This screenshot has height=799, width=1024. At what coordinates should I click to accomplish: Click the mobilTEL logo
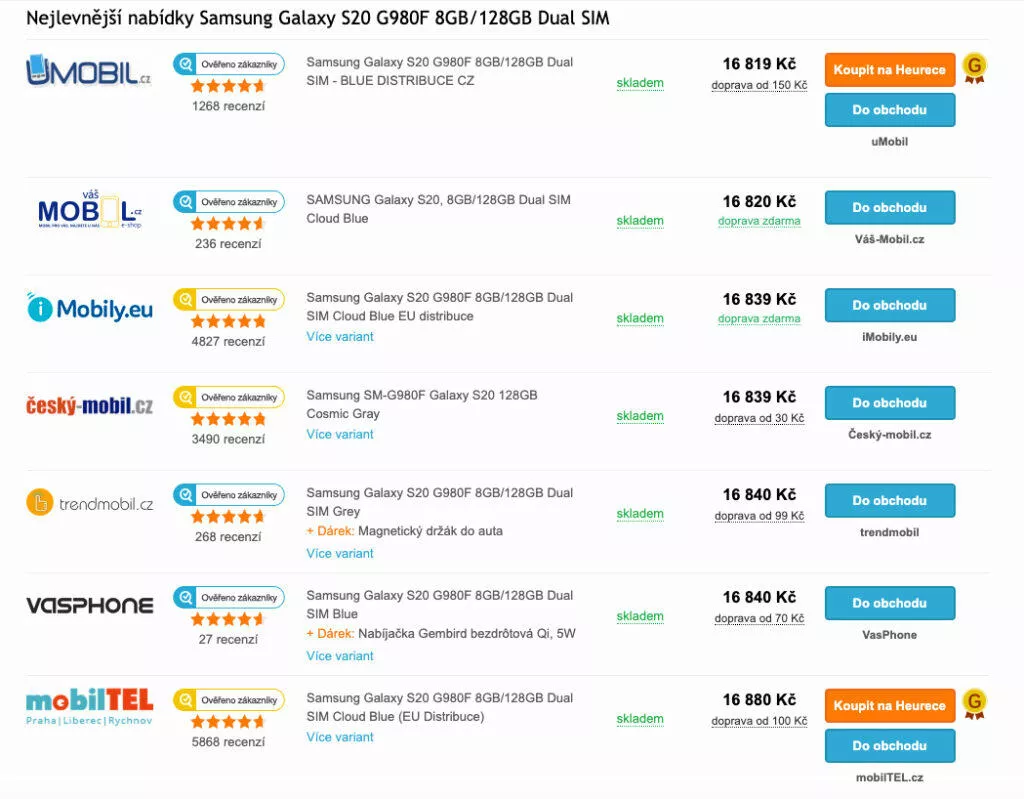[x=89, y=706]
